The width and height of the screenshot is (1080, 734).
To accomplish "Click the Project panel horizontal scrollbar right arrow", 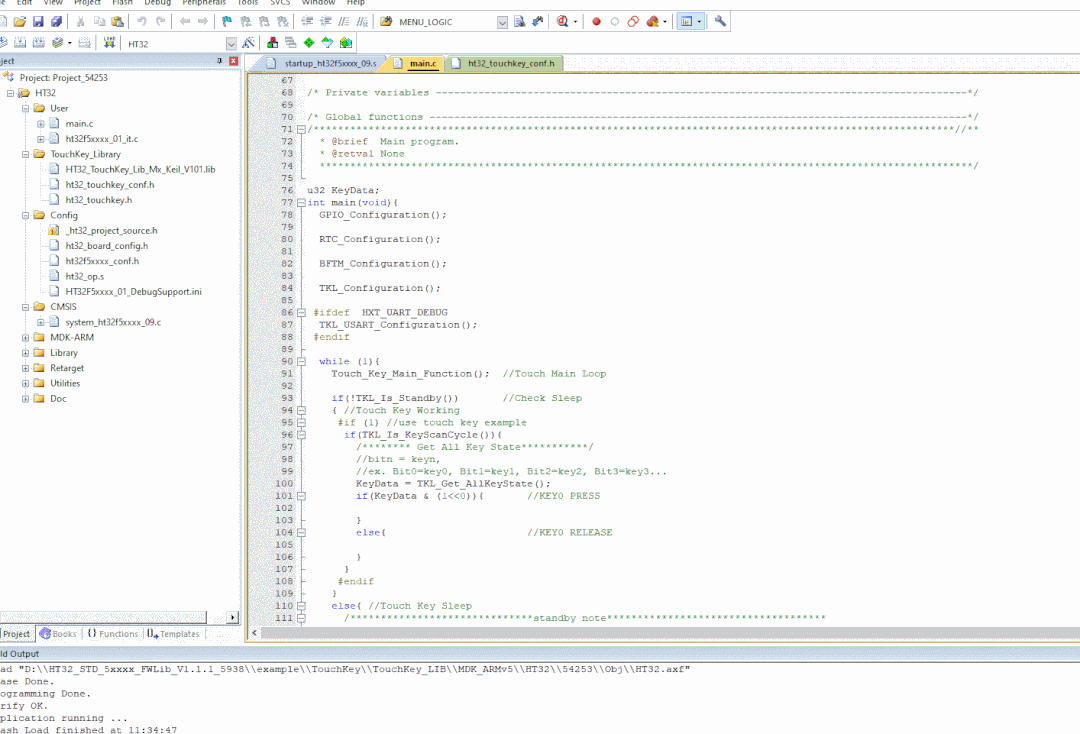I will pos(233,618).
